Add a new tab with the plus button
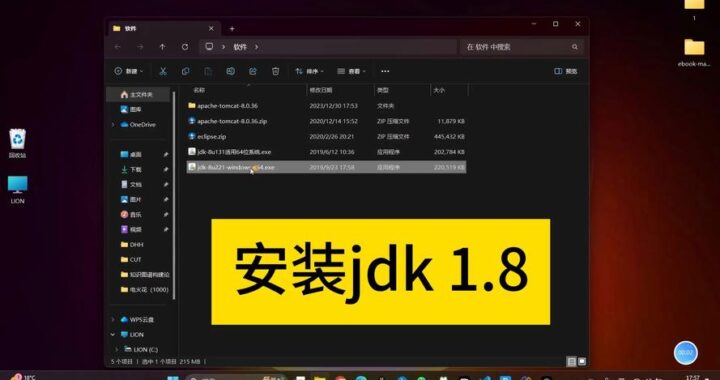This screenshot has height=380, width=720. [x=232, y=28]
